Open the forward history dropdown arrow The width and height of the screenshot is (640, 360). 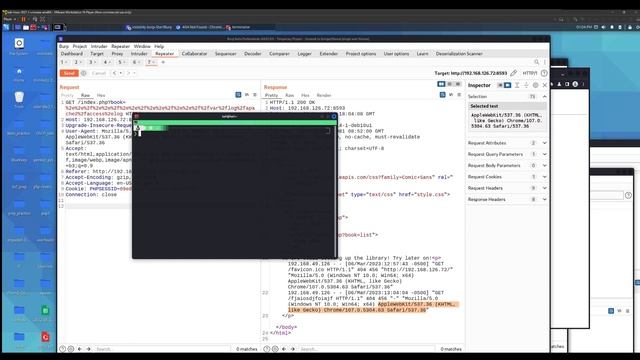[x=134, y=73]
